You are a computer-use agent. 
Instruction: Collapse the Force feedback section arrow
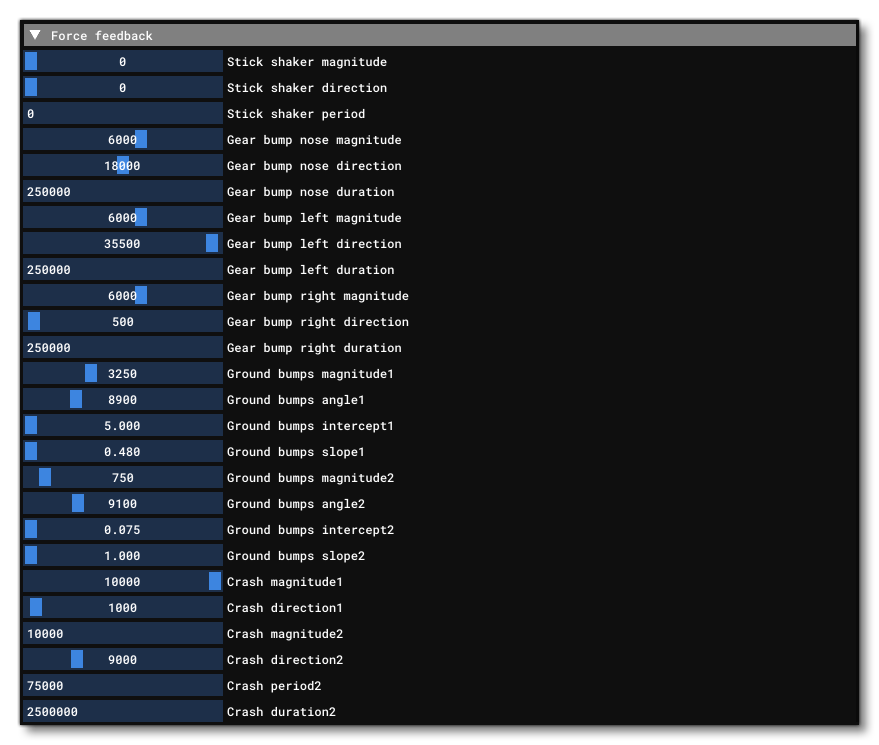[36, 35]
